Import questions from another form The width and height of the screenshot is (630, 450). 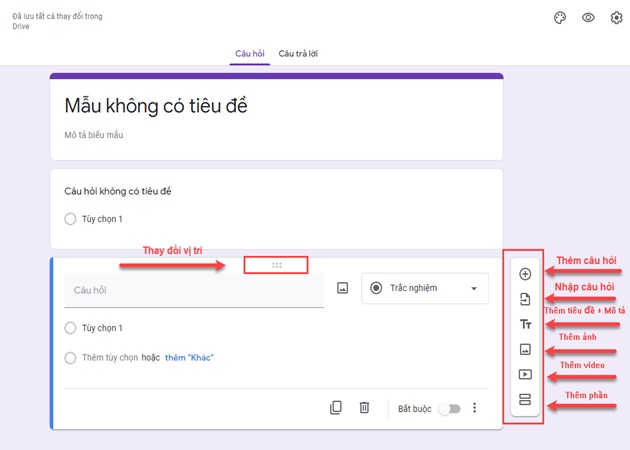[525, 299]
